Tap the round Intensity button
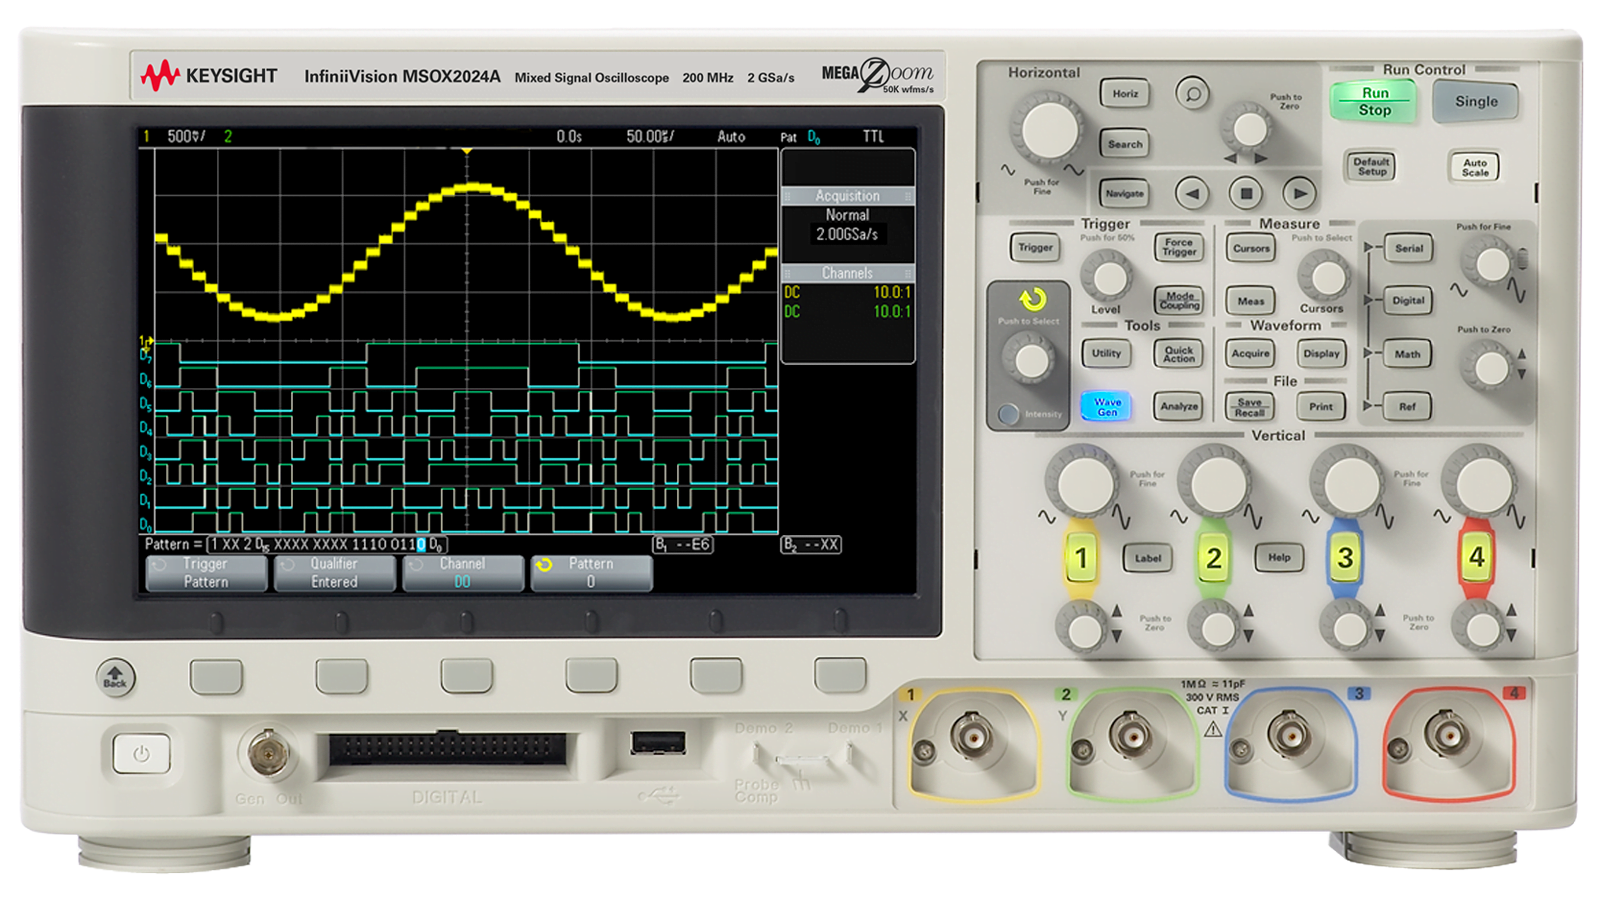 (x=1009, y=413)
